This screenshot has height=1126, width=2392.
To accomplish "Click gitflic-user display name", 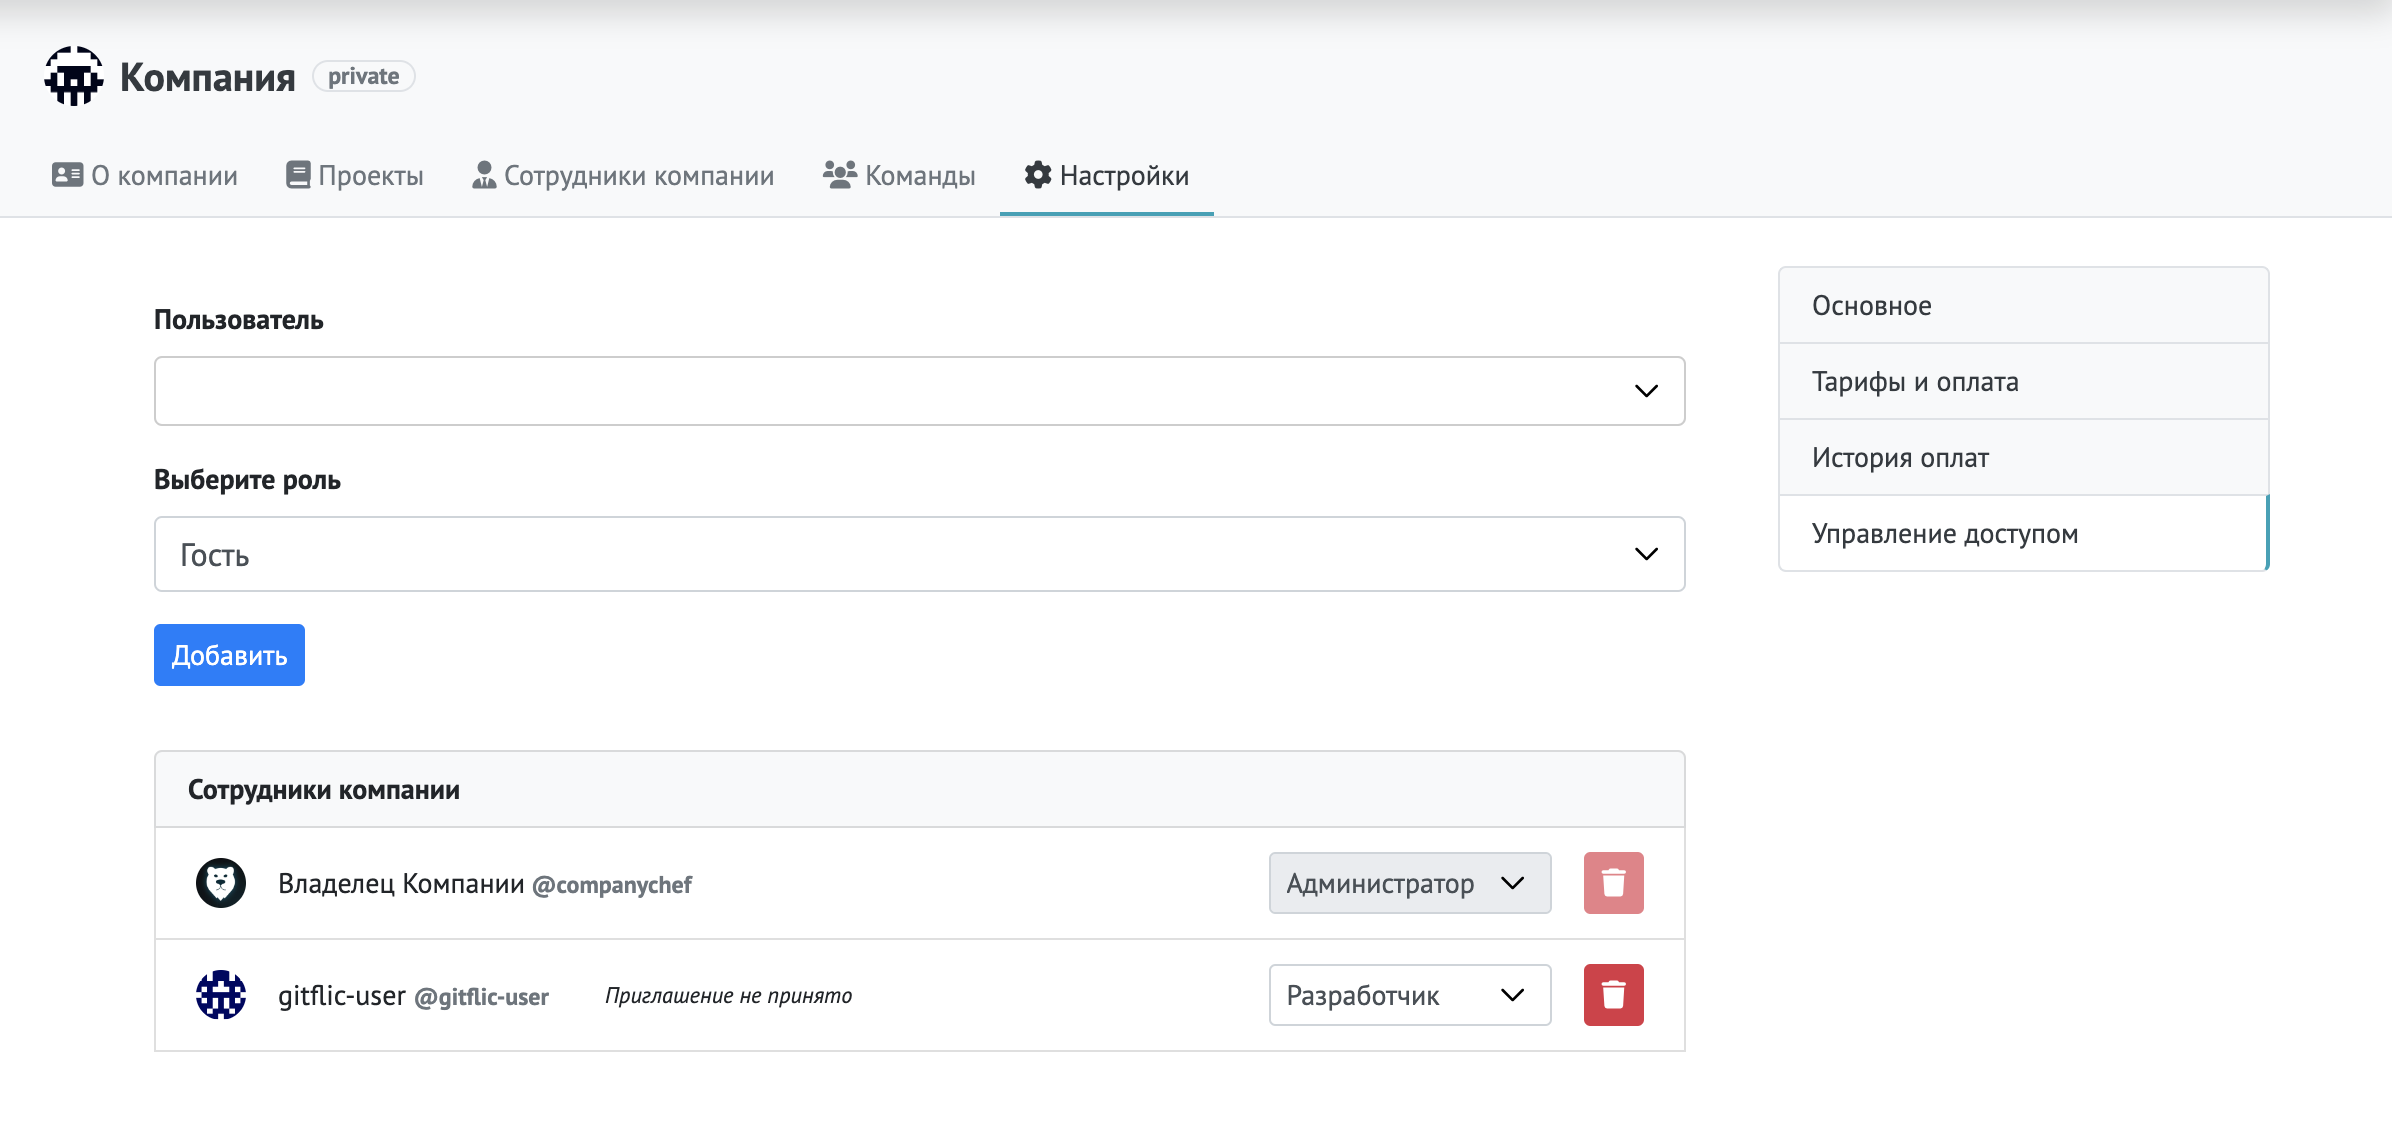I will pos(342,995).
